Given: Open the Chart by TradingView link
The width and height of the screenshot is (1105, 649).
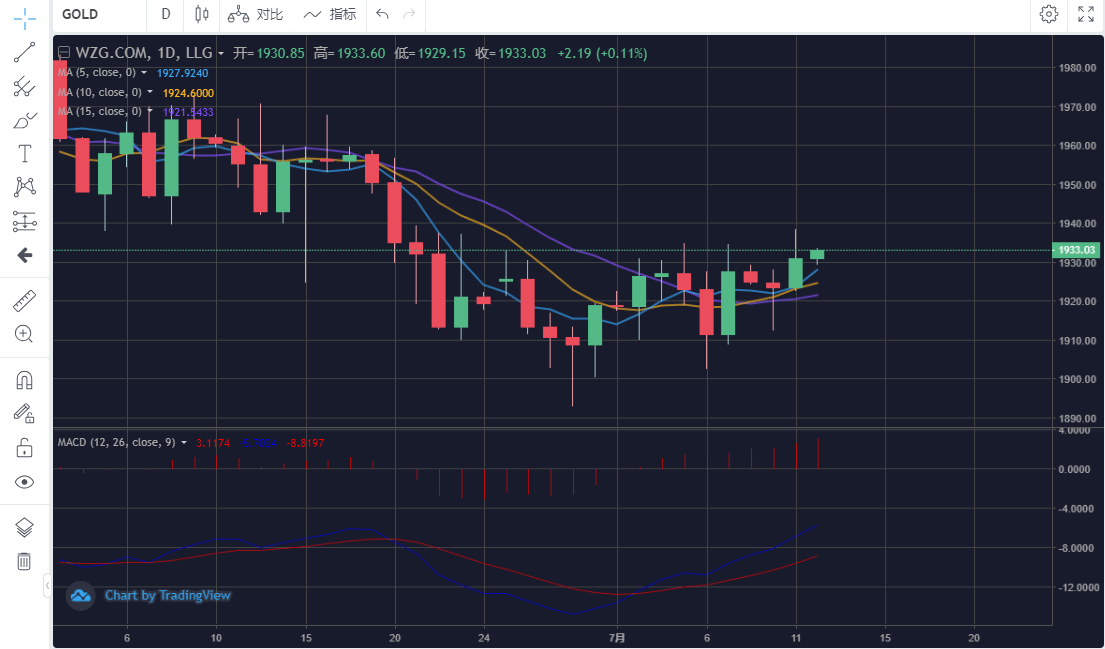Looking at the screenshot, I should point(167,596).
